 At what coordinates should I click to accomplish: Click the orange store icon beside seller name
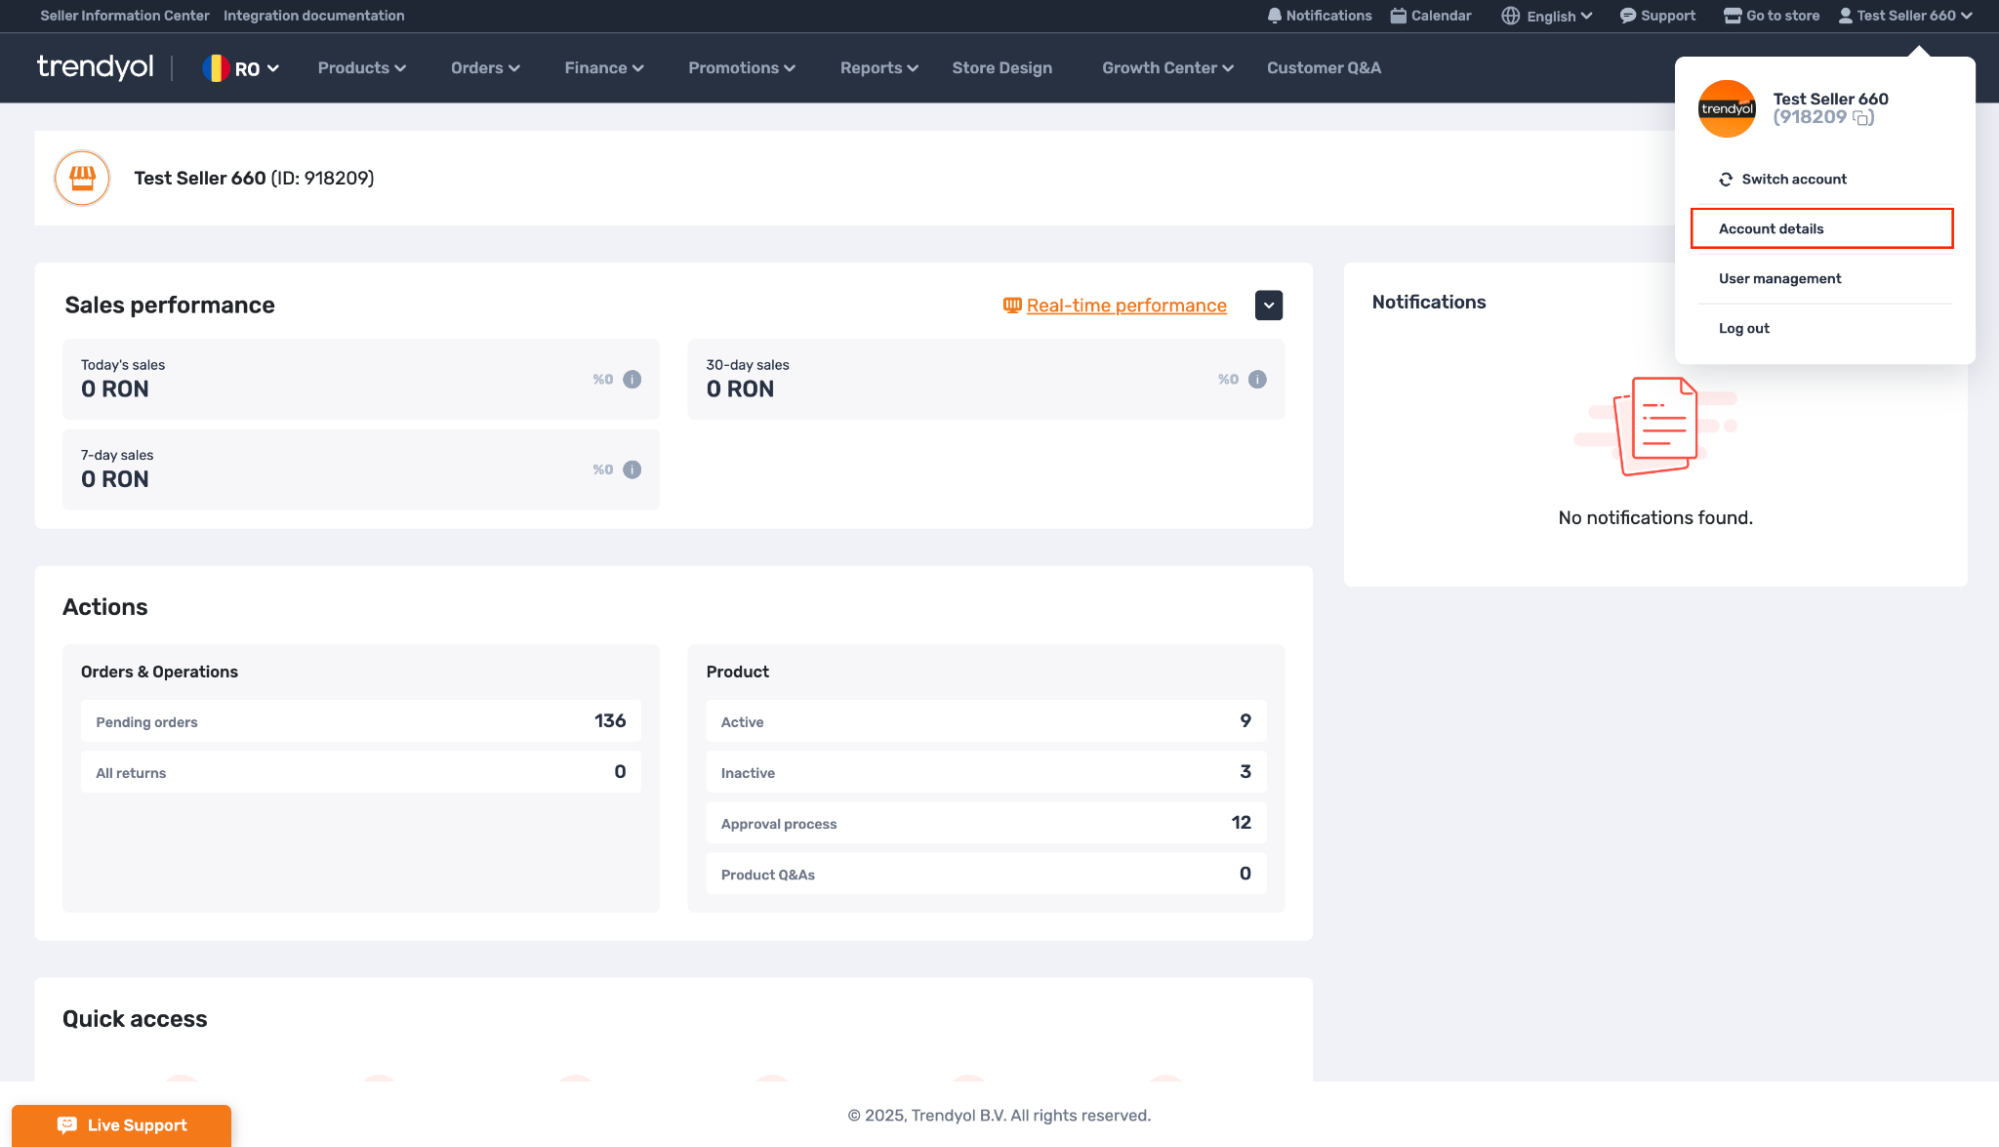[x=82, y=178]
